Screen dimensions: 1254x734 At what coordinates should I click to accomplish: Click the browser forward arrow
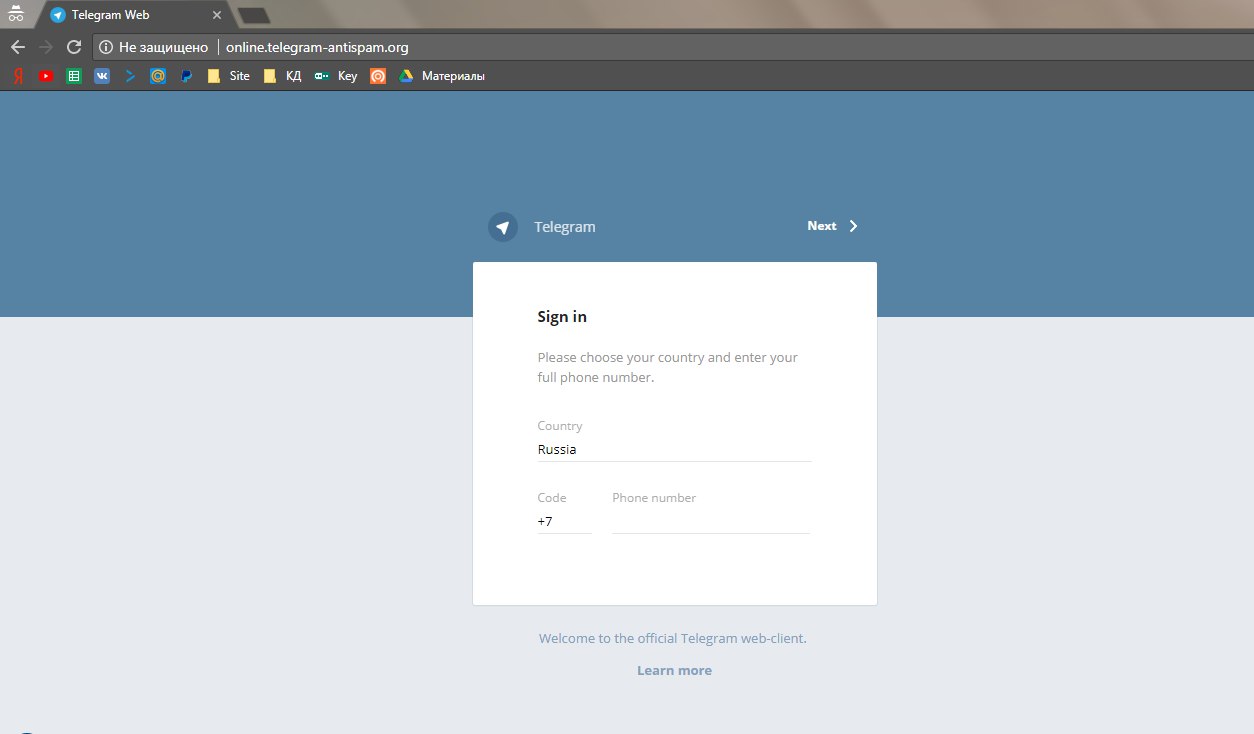coord(46,47)
